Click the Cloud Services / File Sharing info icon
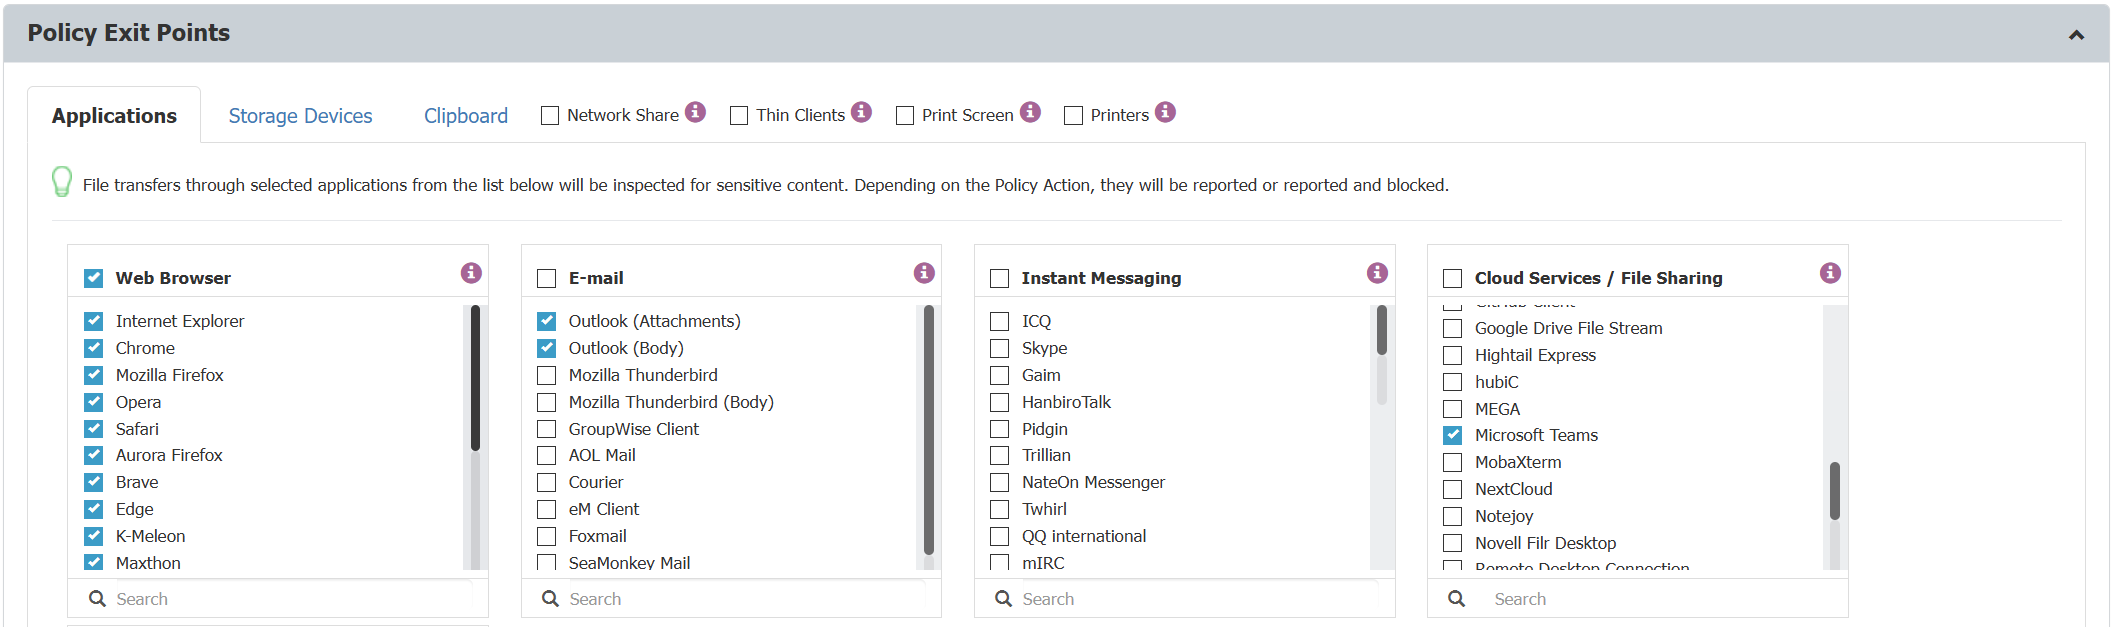 click(x=1830, y=272)
